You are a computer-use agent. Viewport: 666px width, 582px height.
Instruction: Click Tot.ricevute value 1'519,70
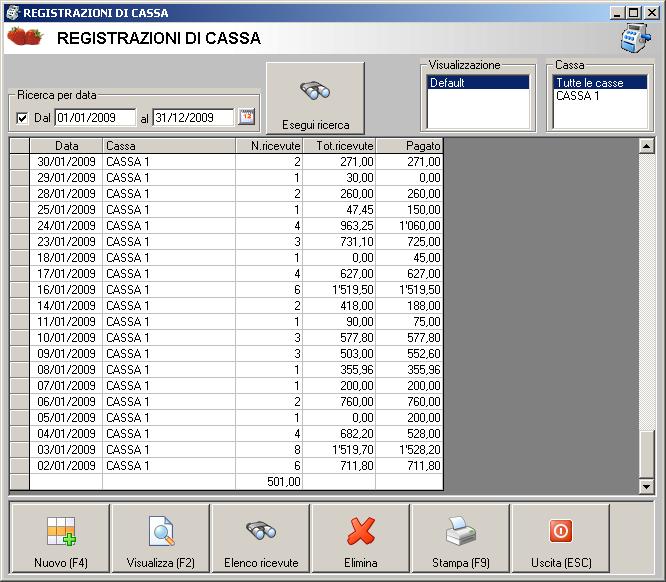click(339, 449)
